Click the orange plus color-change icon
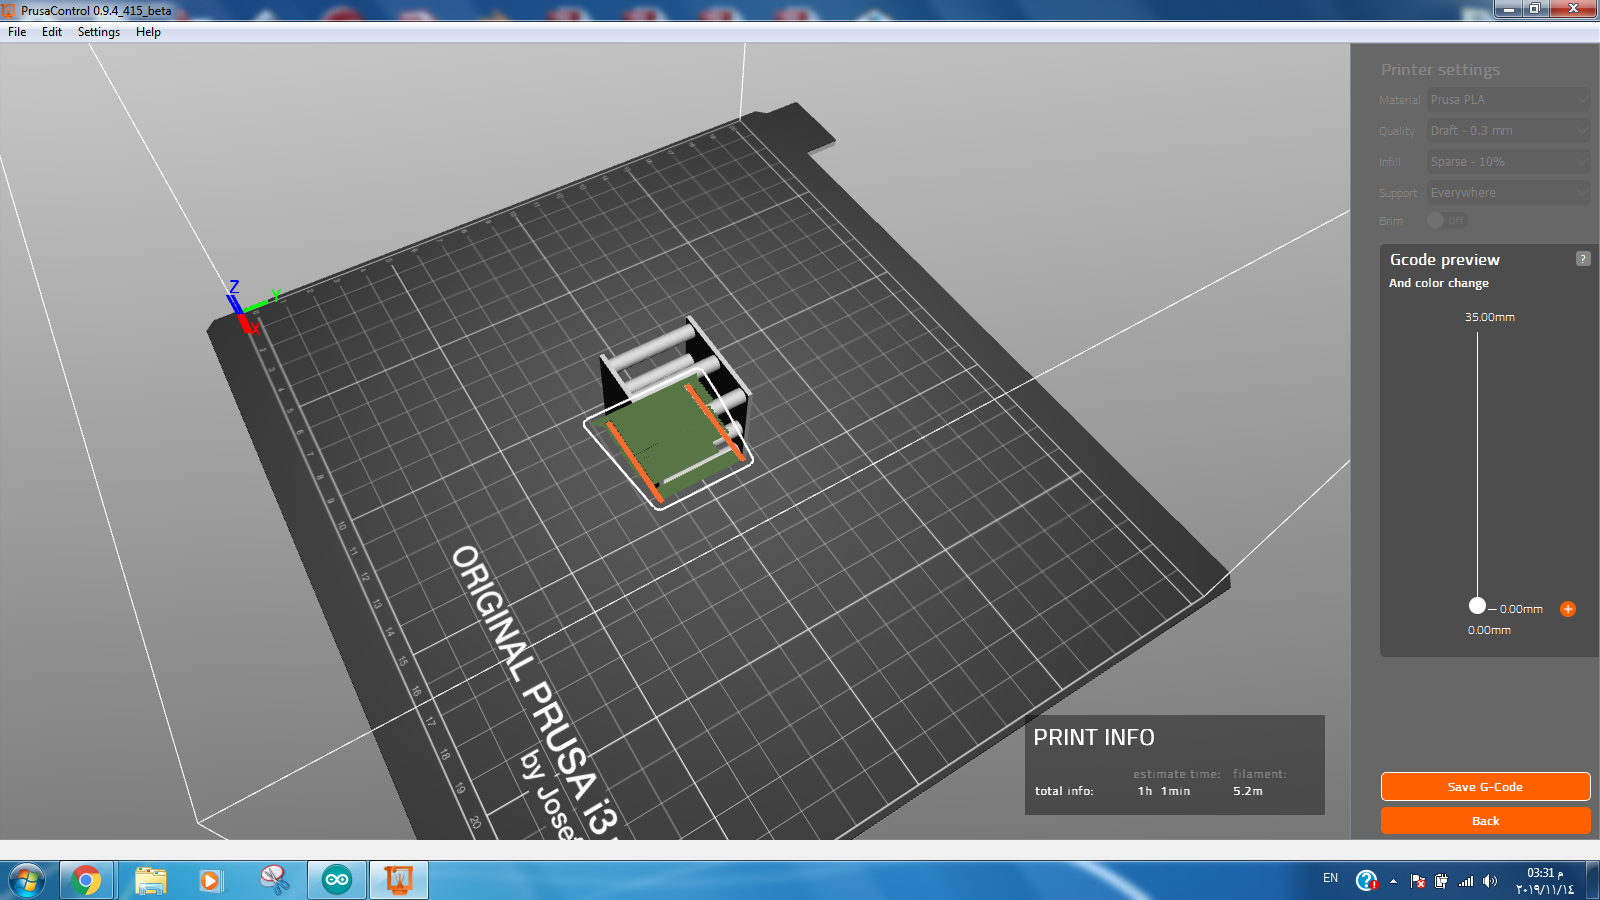Image resolution: width=1600 pixels, height=900 pixels. (1567, 609)
